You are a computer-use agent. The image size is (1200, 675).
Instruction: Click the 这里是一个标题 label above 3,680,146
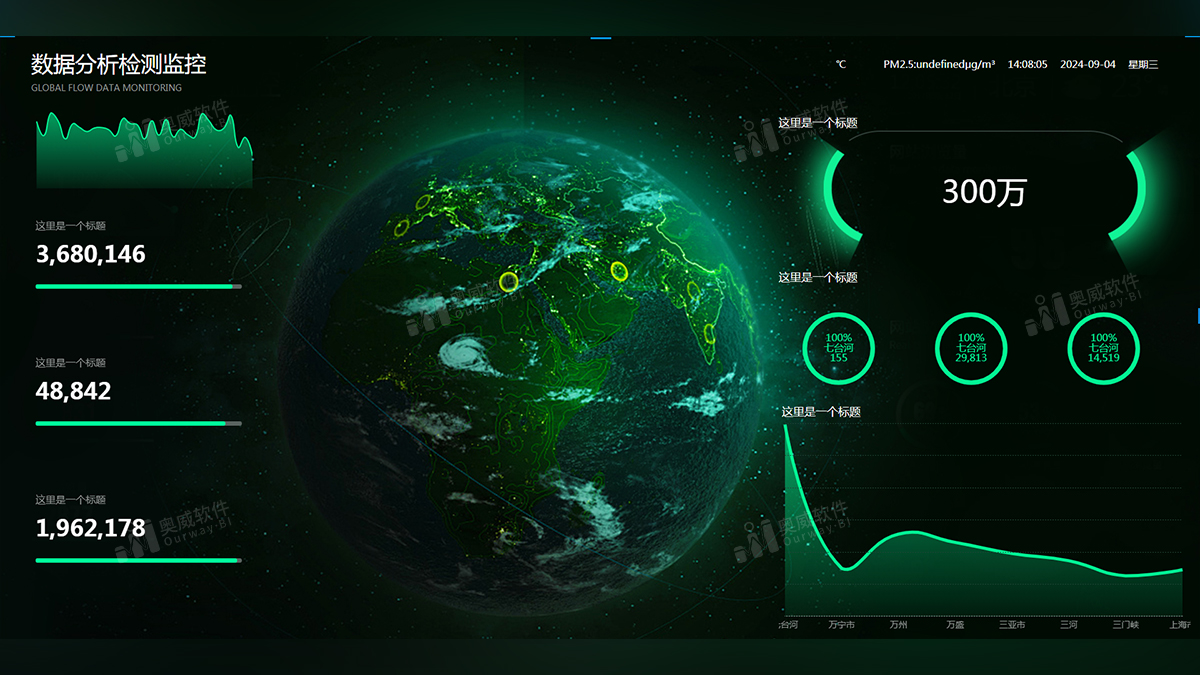coord(70,225)
